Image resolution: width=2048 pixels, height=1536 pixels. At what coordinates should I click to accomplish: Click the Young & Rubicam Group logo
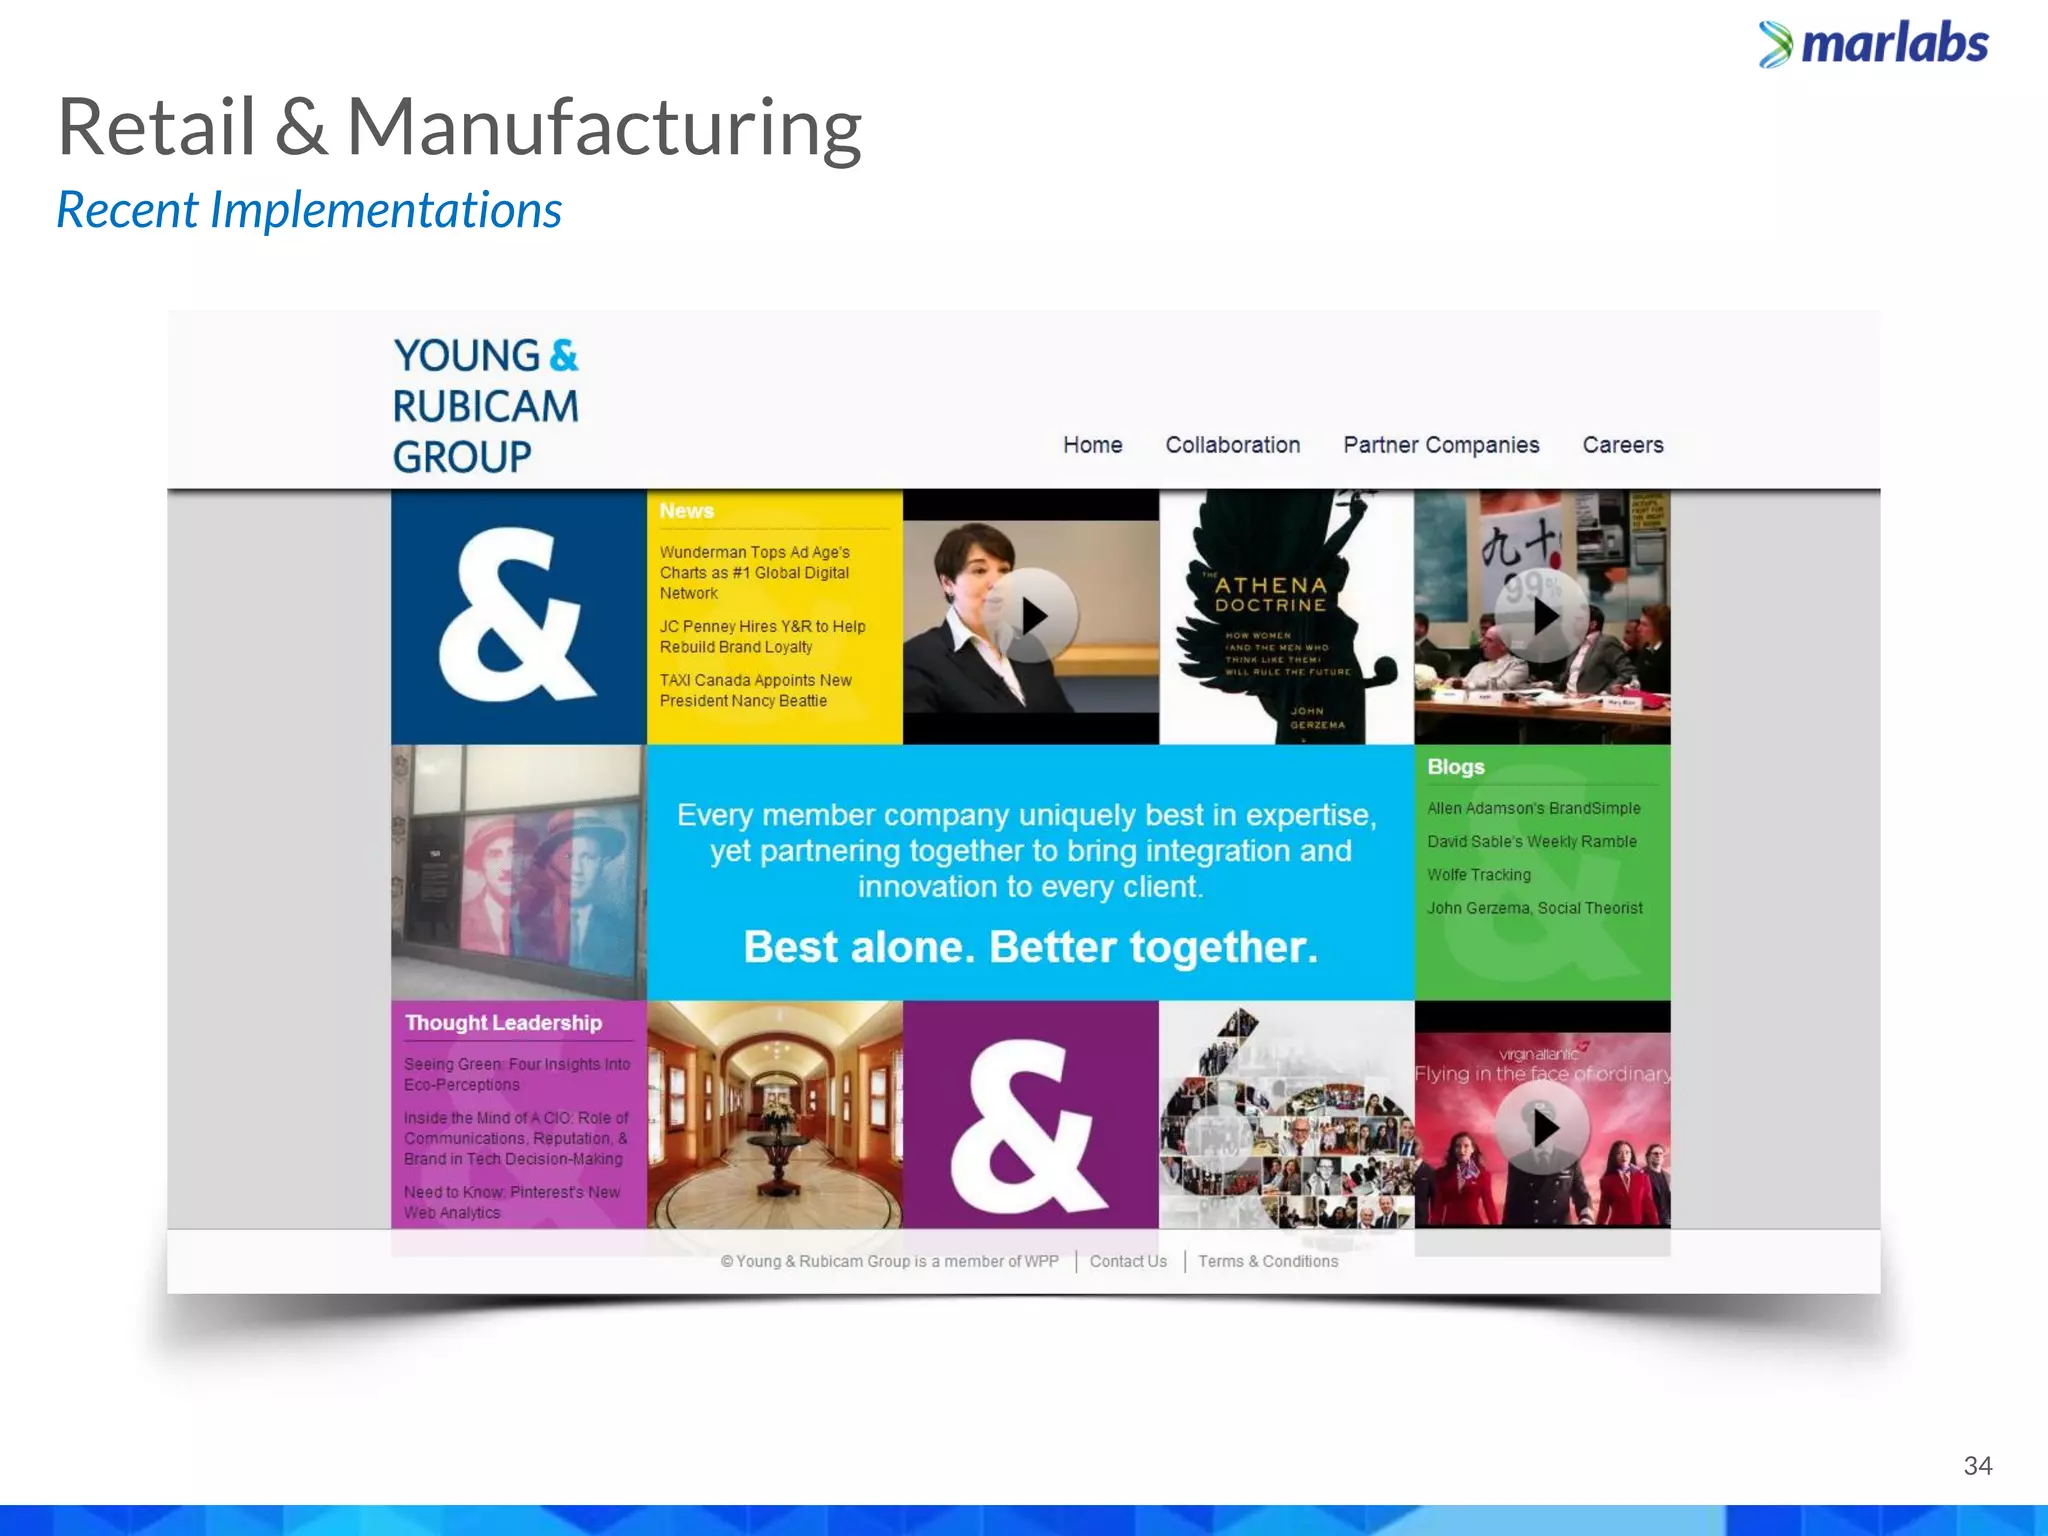click(x=485, y=406)
